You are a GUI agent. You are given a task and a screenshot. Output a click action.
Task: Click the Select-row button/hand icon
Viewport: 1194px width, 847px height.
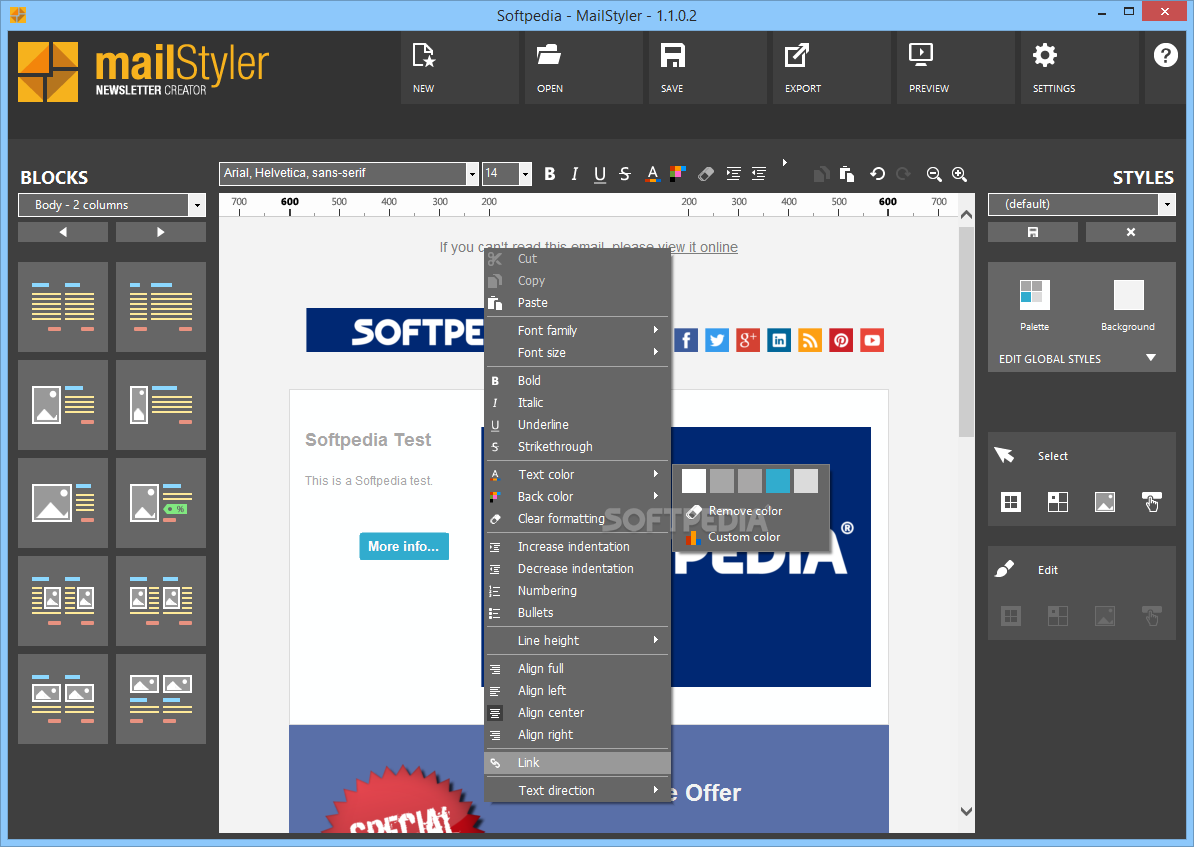click(x=1151, y=501)
